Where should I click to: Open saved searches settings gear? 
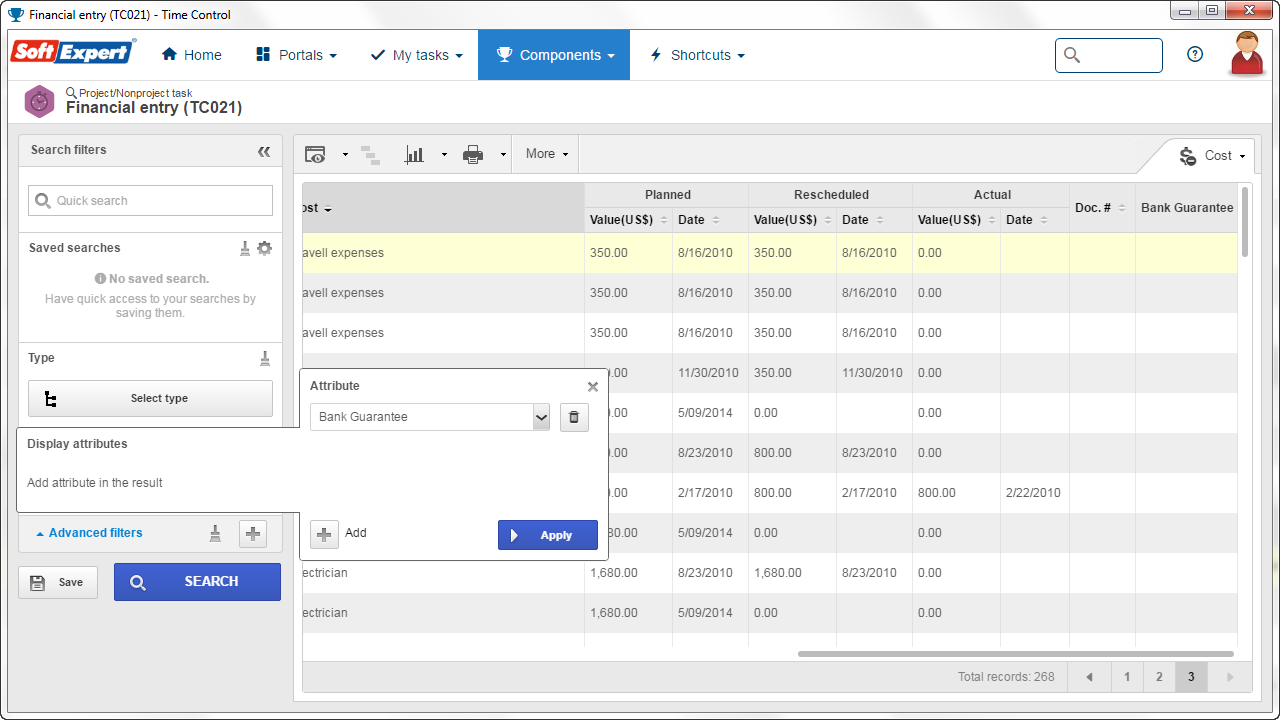pyautogui.click(x=264, y=248)
